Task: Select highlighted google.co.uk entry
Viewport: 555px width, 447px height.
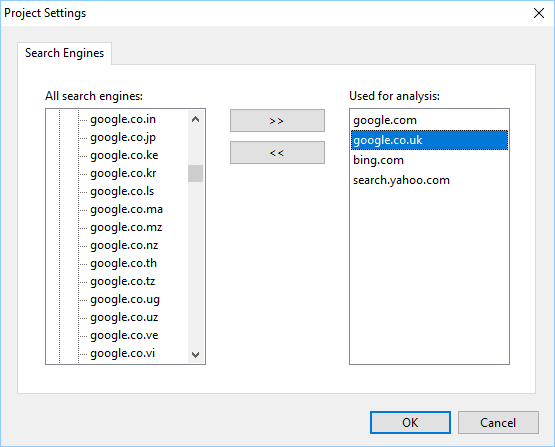Action: click(429, 140)
